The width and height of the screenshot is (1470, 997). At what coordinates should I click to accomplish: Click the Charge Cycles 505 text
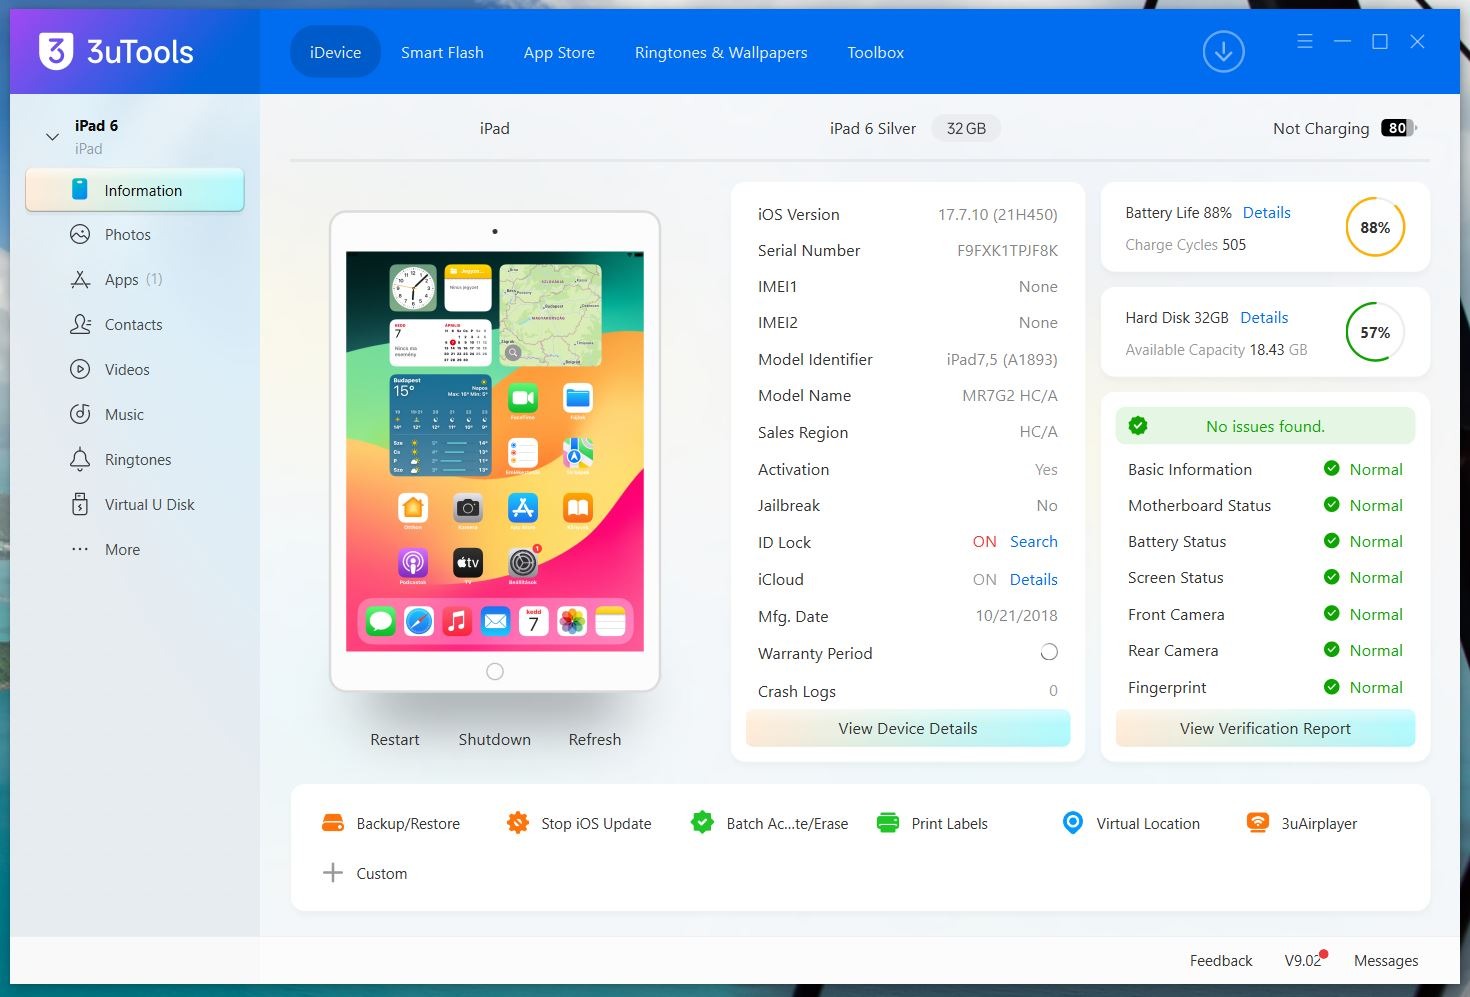pyautogui.click(x=1185, y=245)
